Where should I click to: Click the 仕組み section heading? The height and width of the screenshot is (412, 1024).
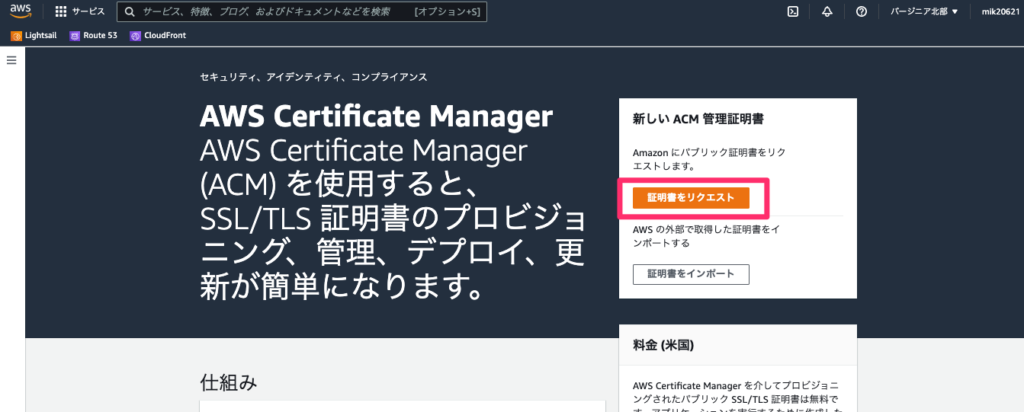click(229, 383)
